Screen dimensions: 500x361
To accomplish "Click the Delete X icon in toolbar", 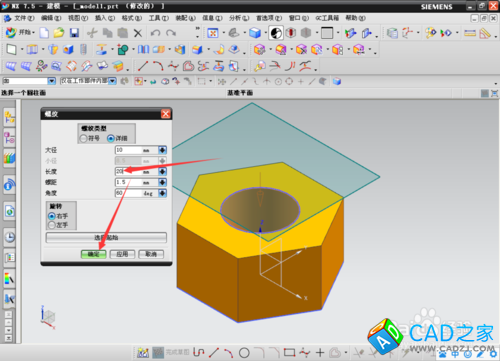I will coord(138,33).
